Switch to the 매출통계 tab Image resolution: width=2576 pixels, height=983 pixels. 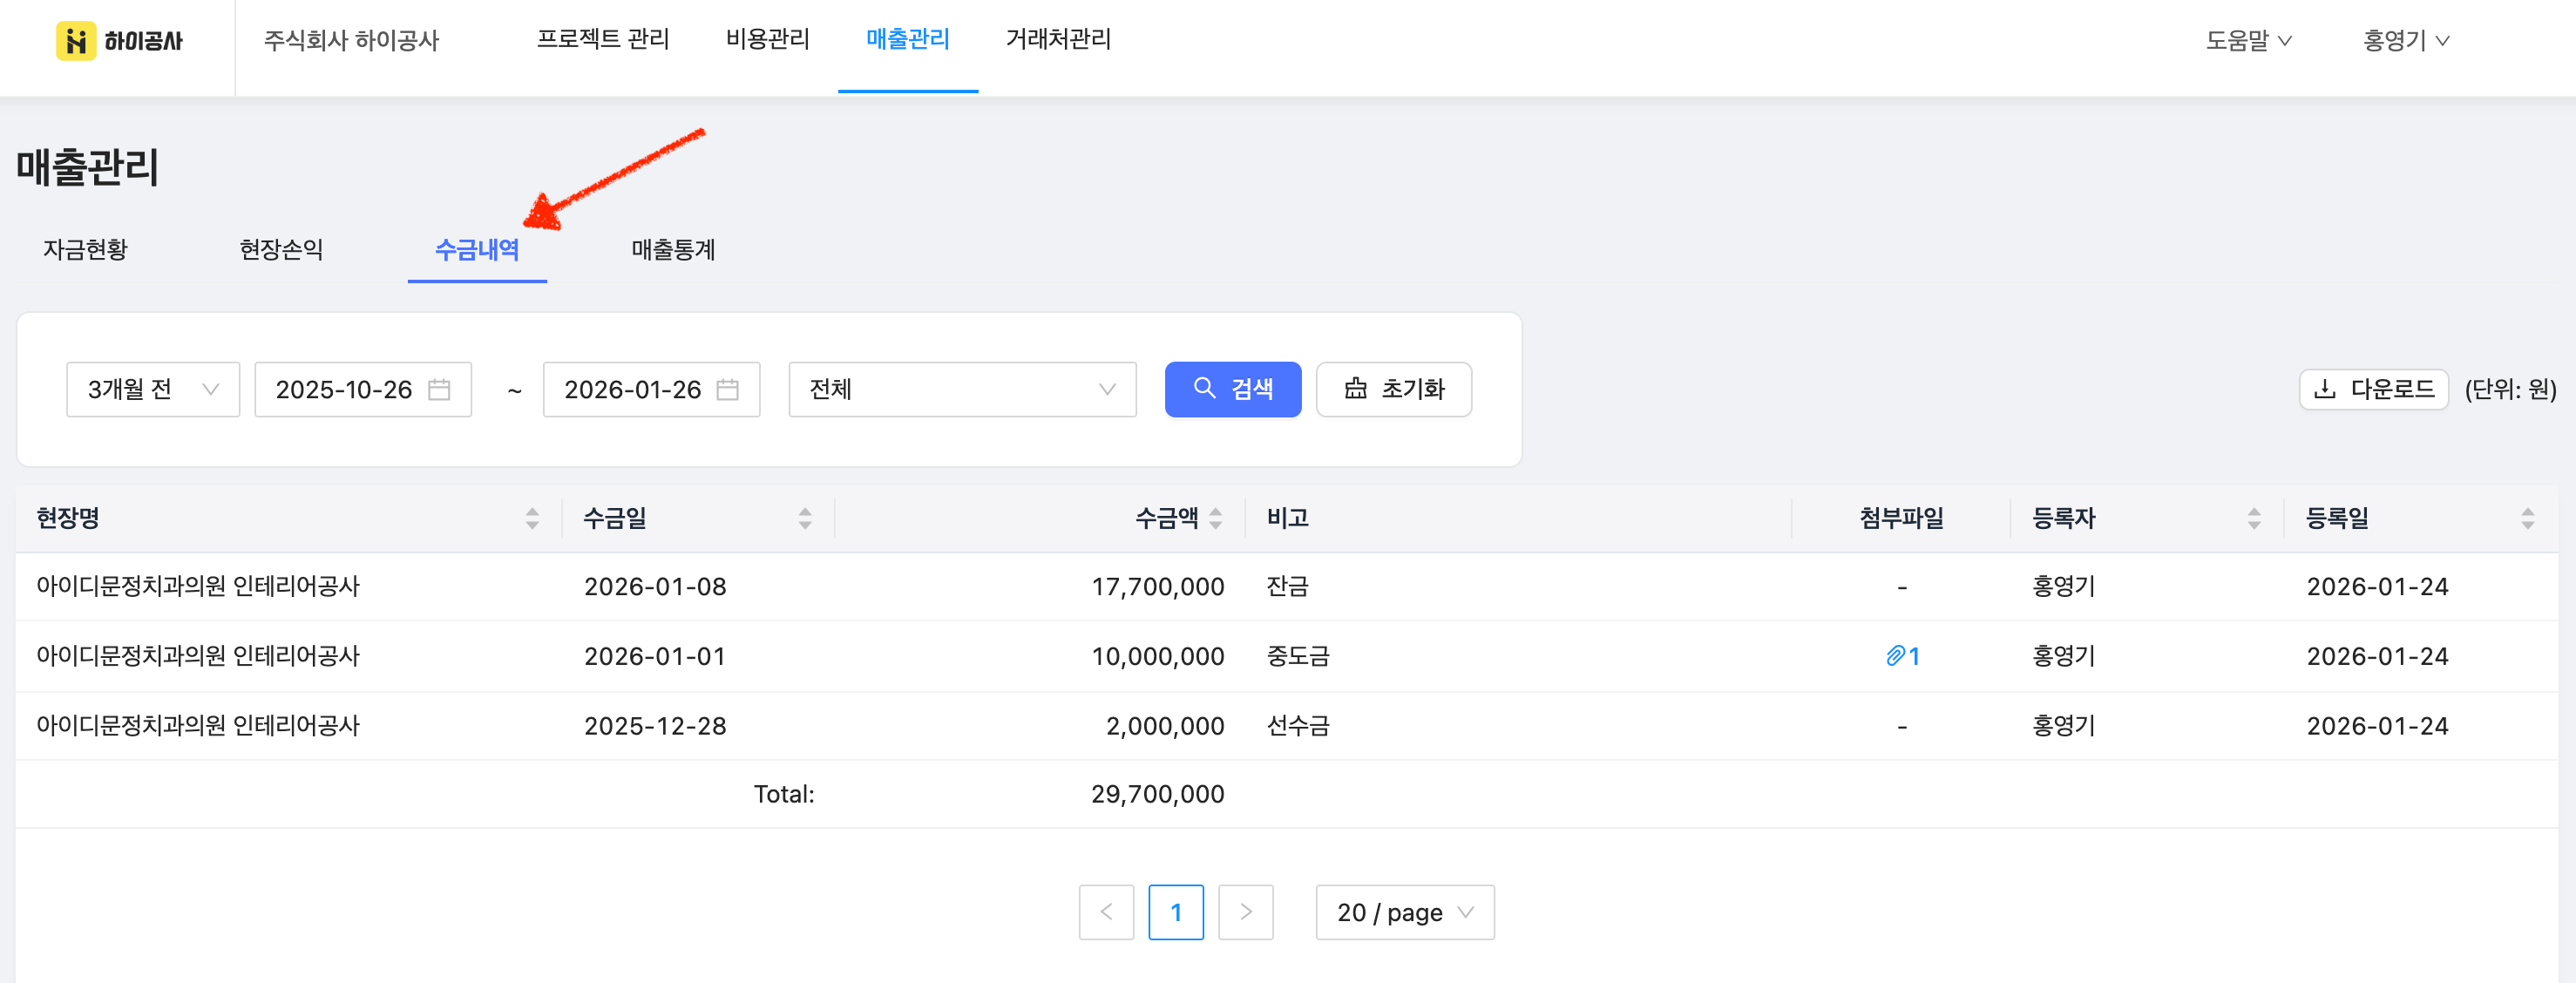(x=673, y=250)
